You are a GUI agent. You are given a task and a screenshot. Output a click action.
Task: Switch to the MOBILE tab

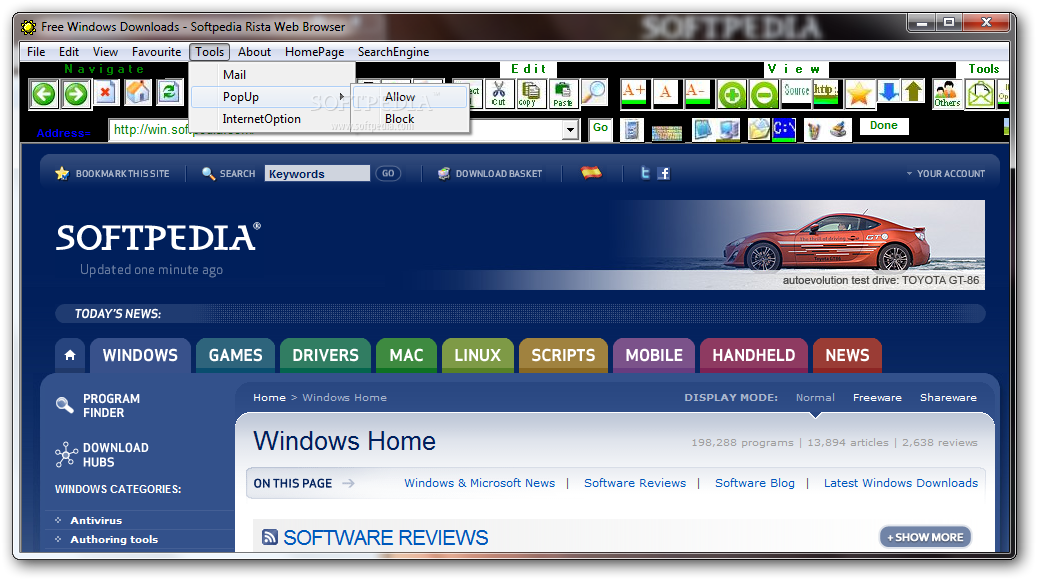coord(654,356)
